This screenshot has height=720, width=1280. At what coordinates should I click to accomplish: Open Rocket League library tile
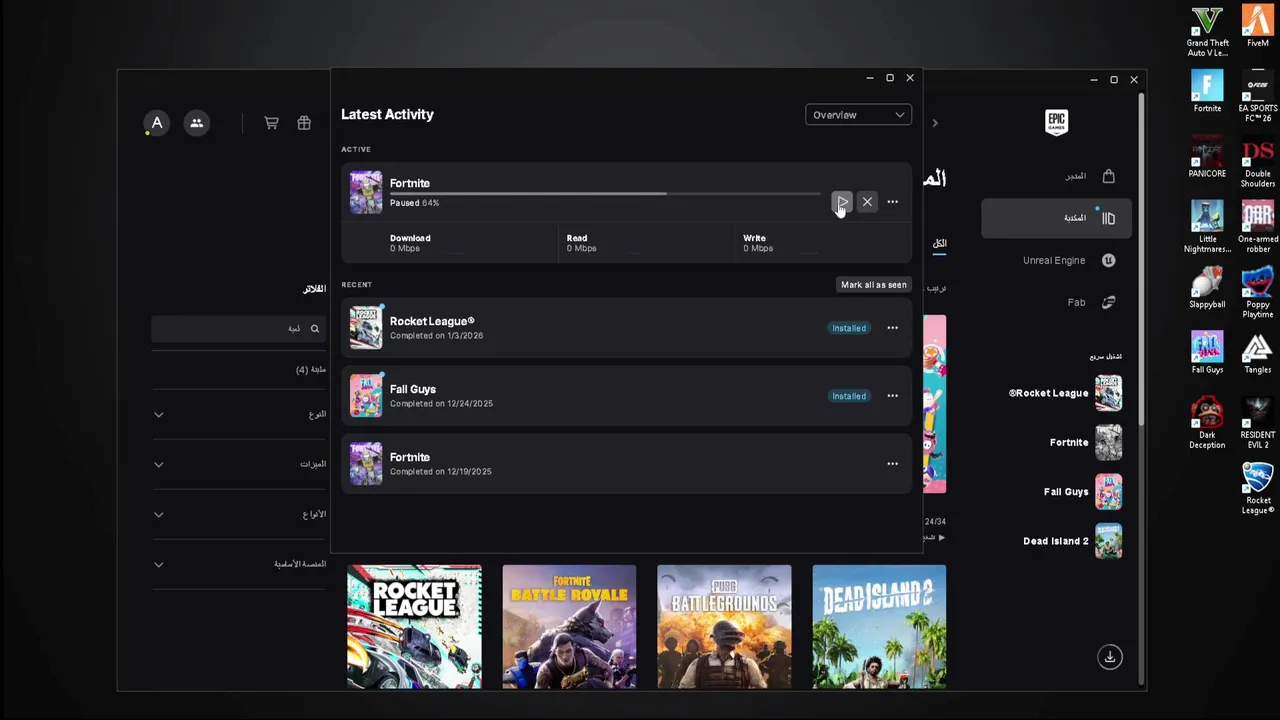click(414, 627)
